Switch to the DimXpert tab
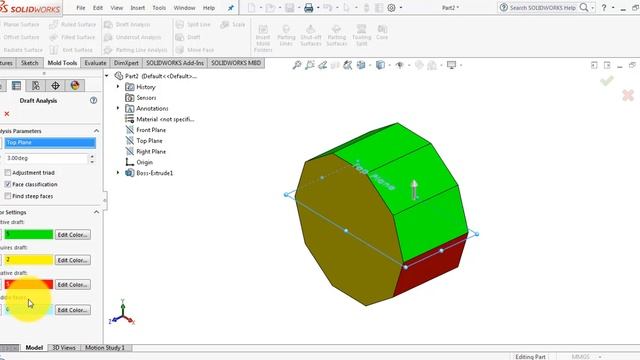 tap(126, 63)
